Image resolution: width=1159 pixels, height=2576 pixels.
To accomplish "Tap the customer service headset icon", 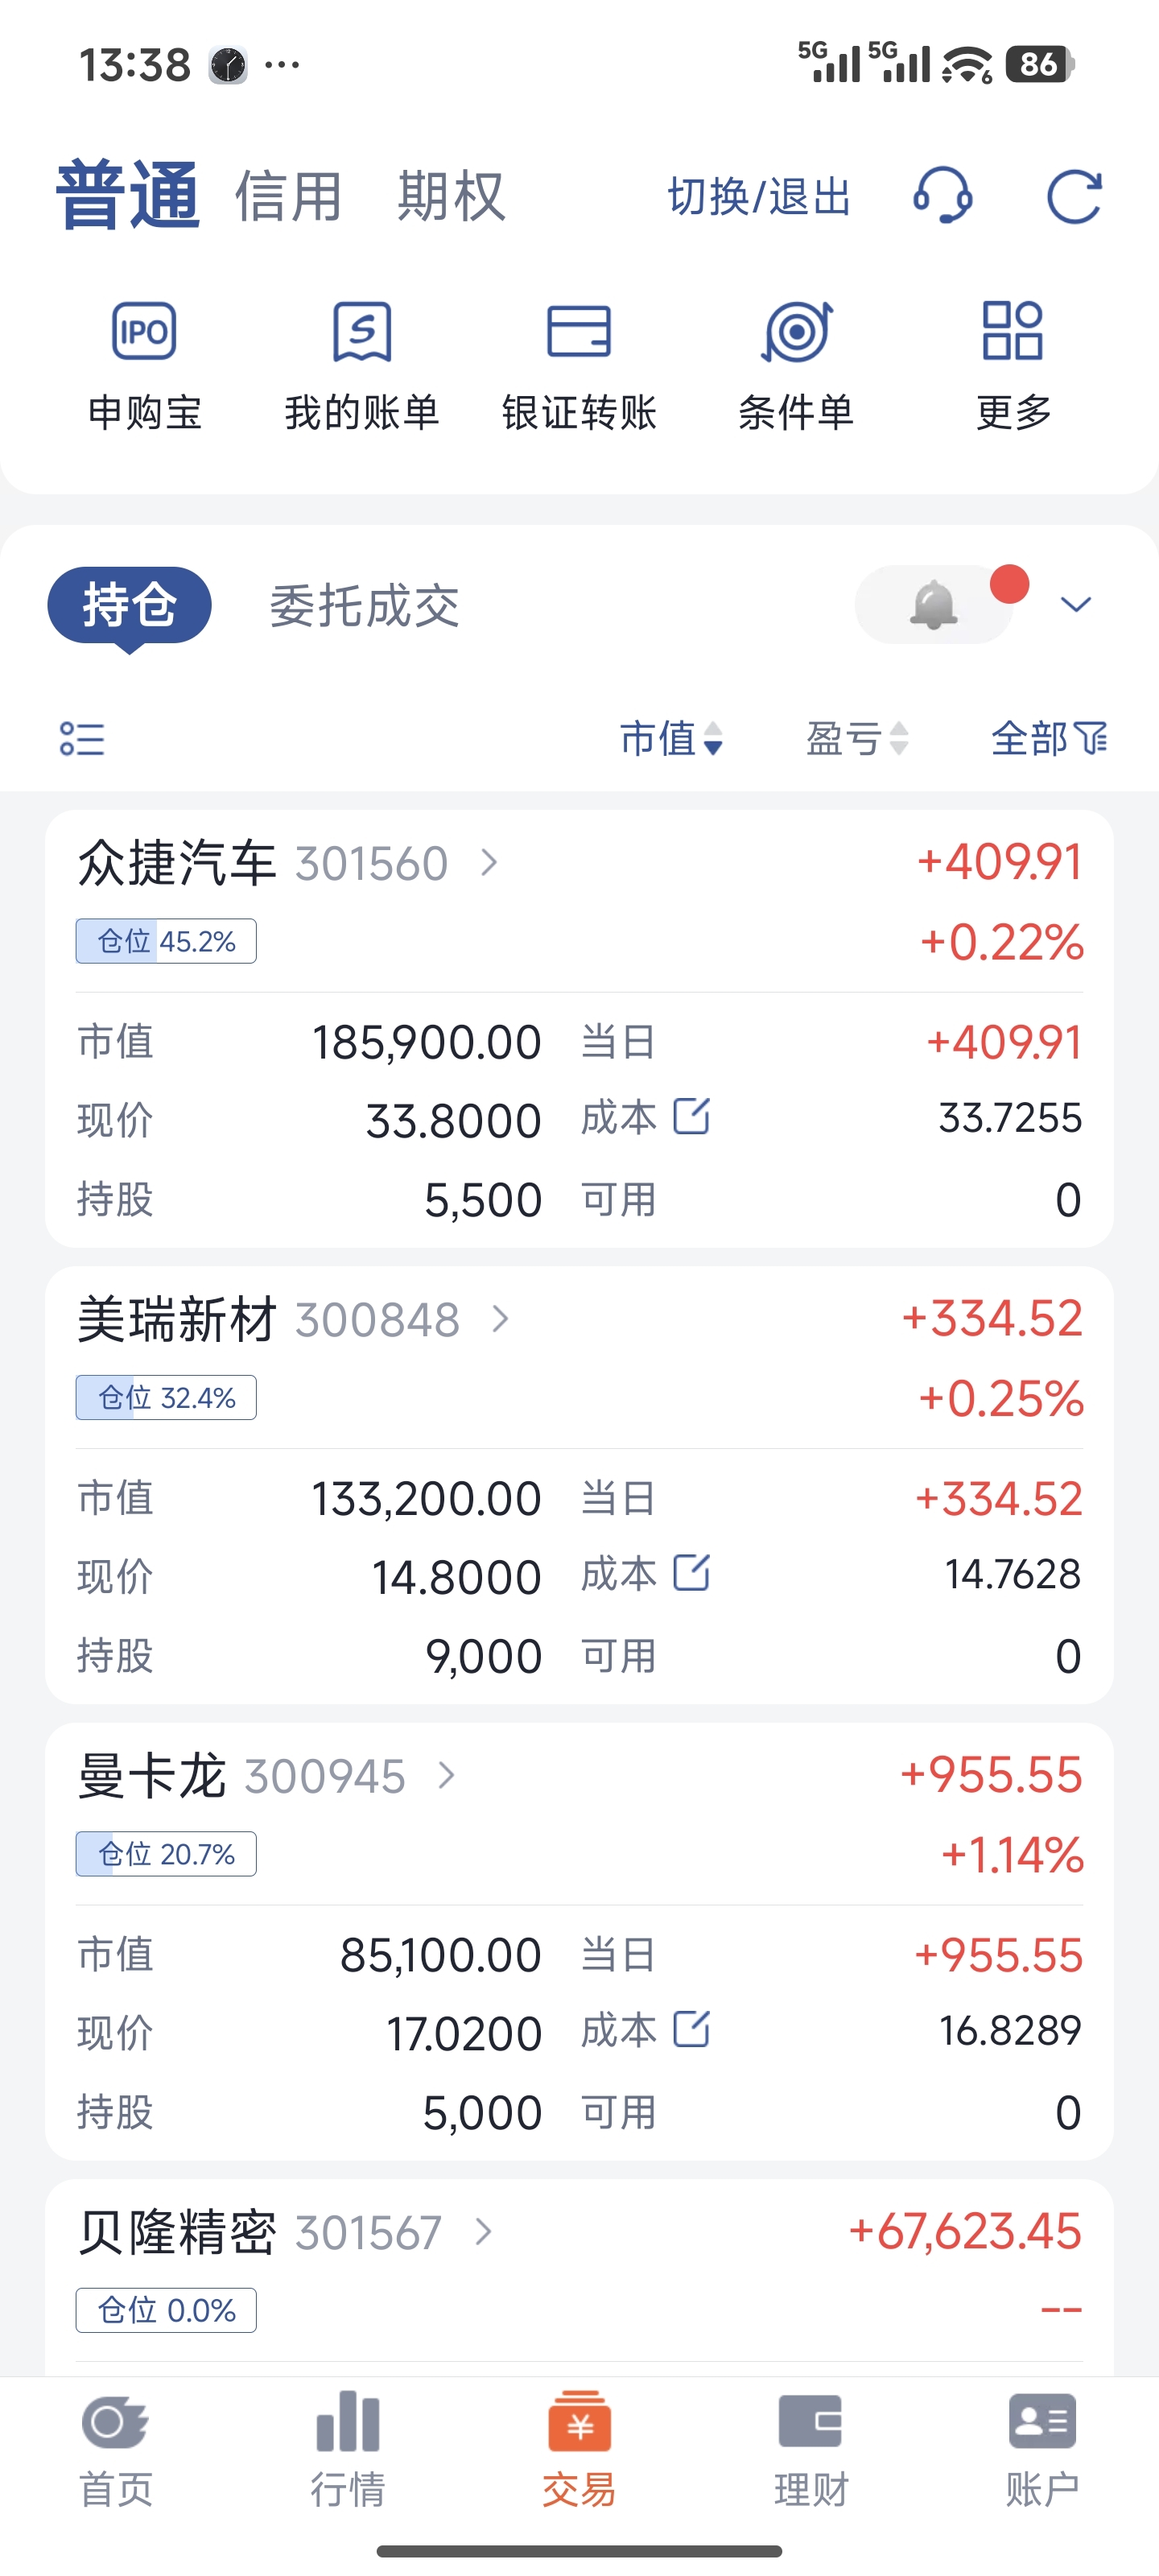I will click(x=942, y=195).
